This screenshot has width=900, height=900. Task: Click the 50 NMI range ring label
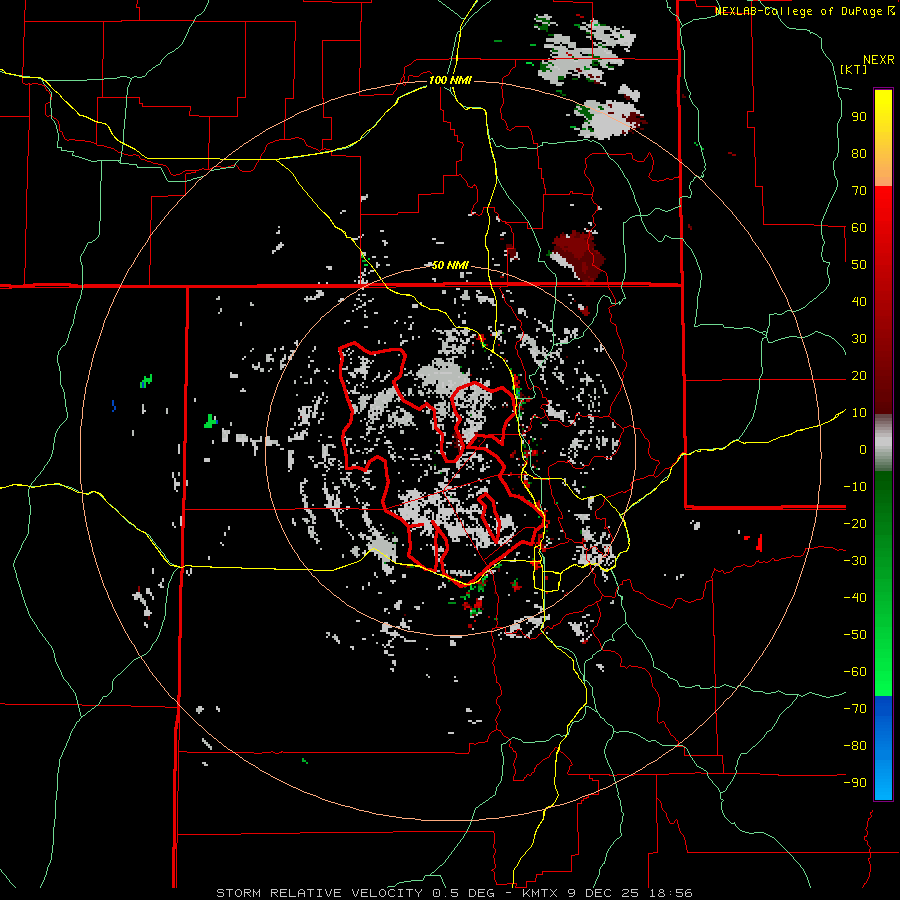(450, 265)
